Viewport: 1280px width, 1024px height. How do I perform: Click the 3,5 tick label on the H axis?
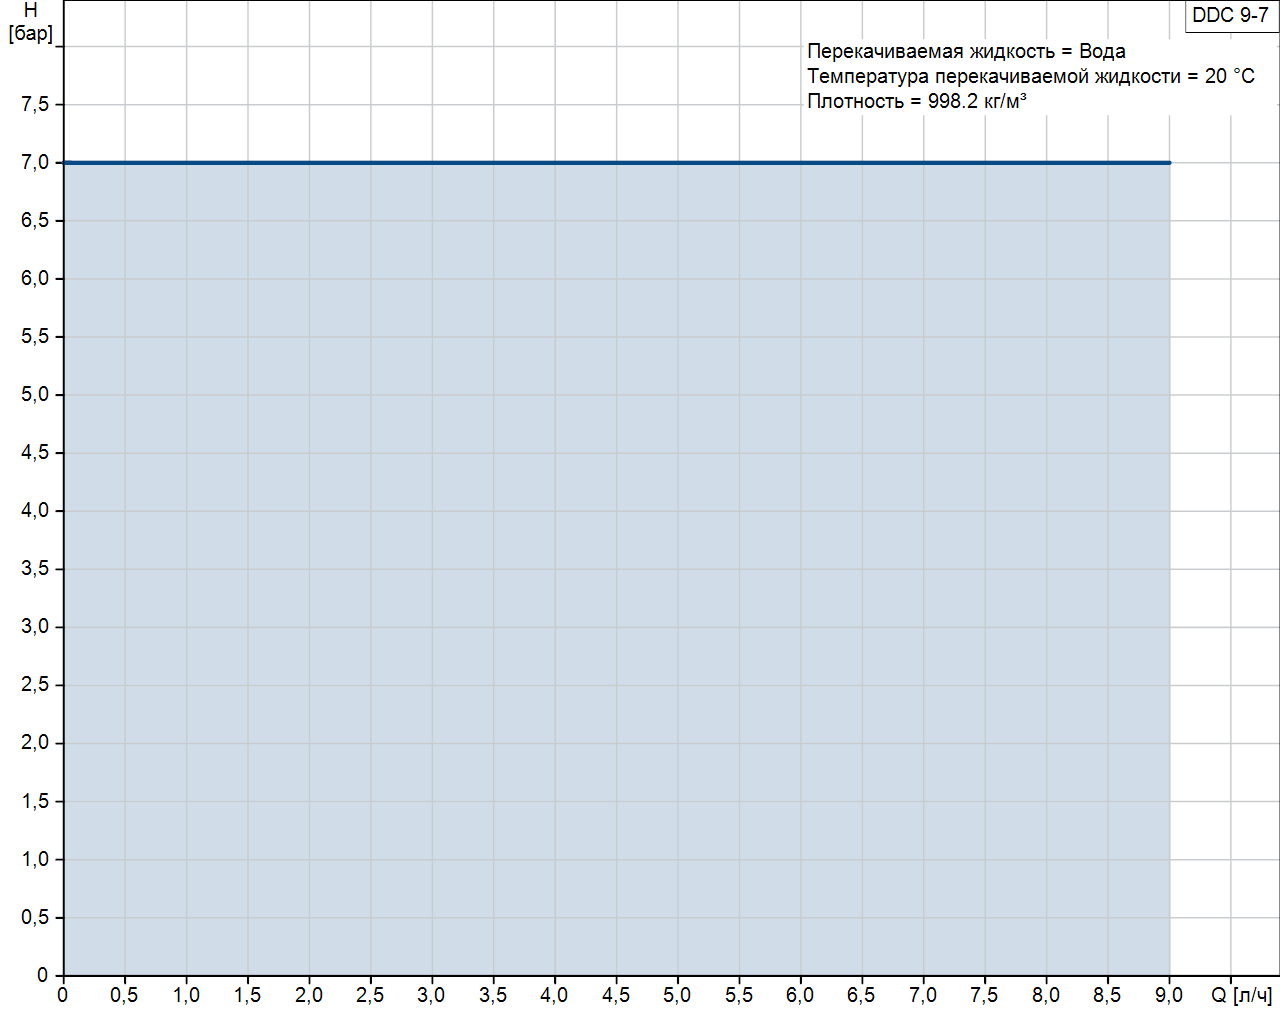coord(35,568)
